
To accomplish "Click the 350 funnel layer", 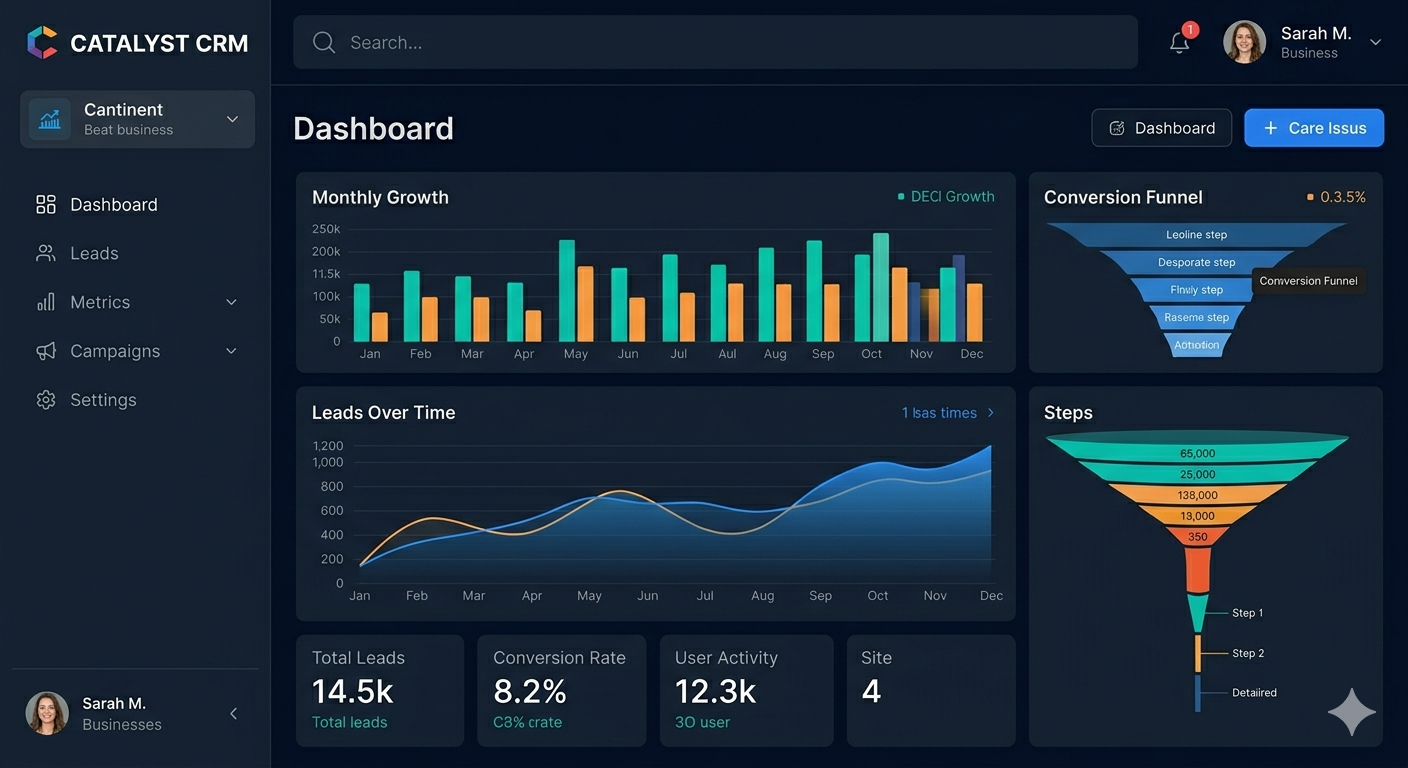I will (x=1197, y=537).
